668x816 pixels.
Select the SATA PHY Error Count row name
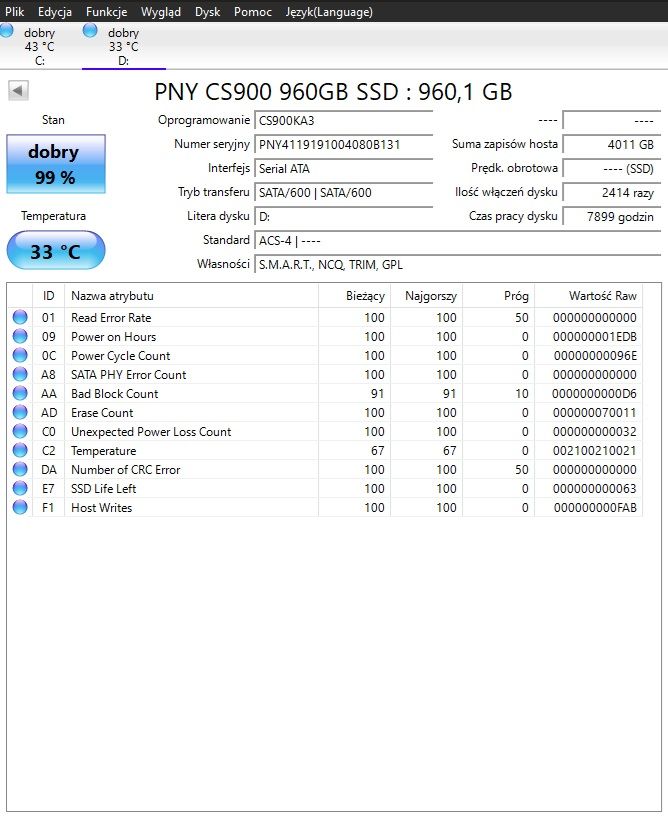129,375
